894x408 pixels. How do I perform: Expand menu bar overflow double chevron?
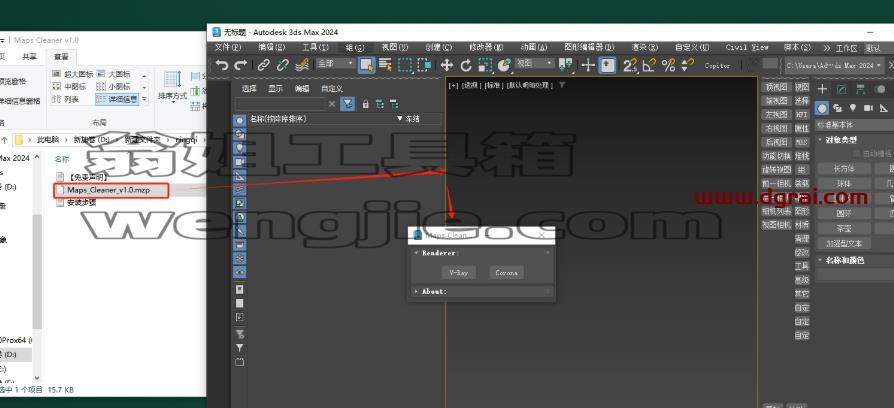pos(826,48)
